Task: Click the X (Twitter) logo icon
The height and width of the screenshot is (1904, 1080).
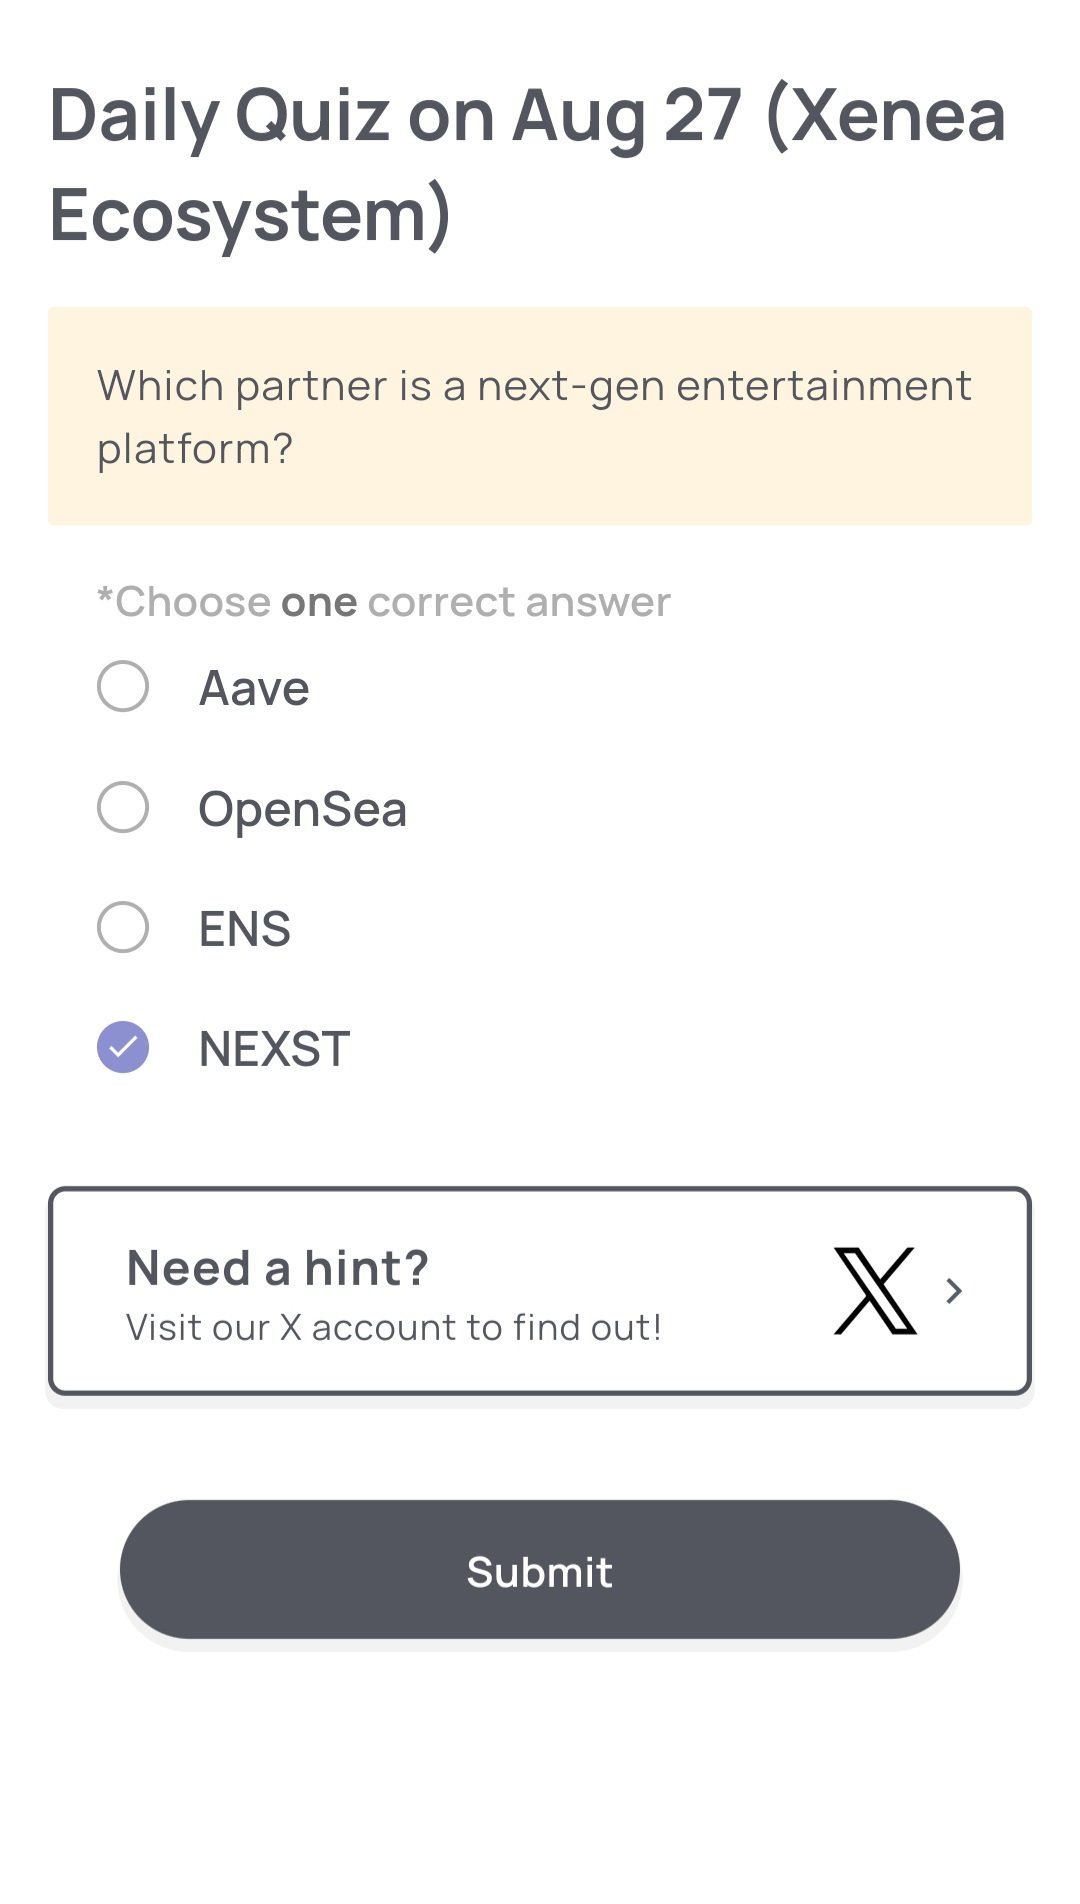Action: click(875, 1290)
